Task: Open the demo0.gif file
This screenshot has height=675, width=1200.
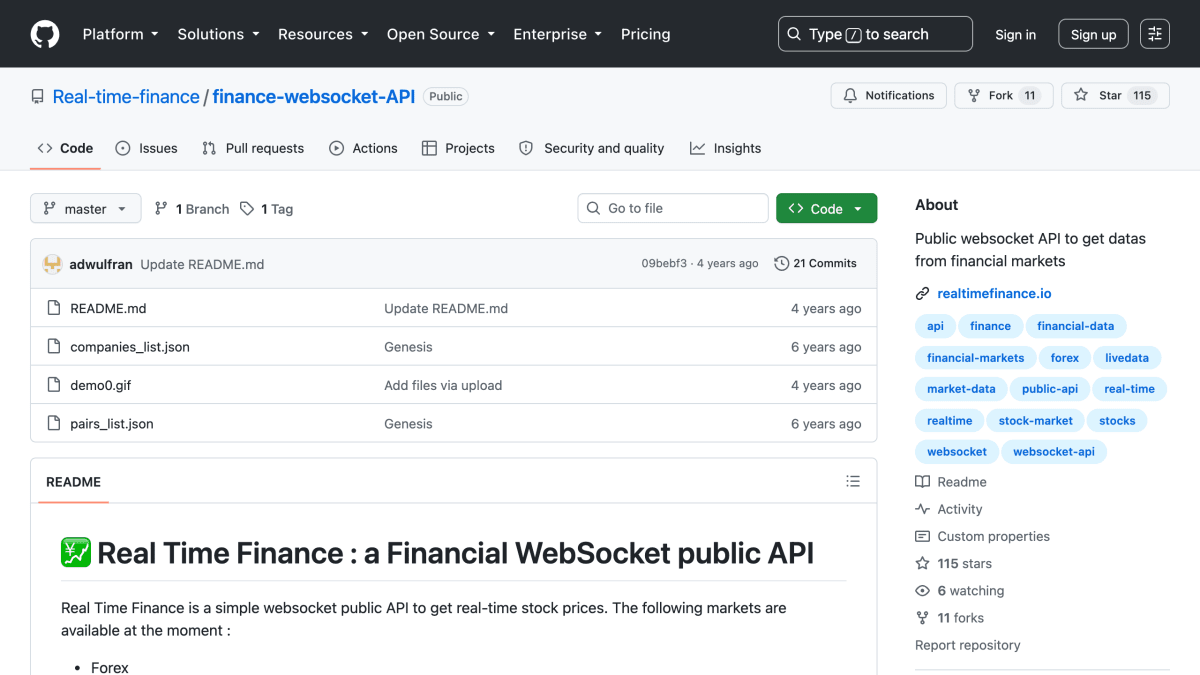Action: click(100, 385)
